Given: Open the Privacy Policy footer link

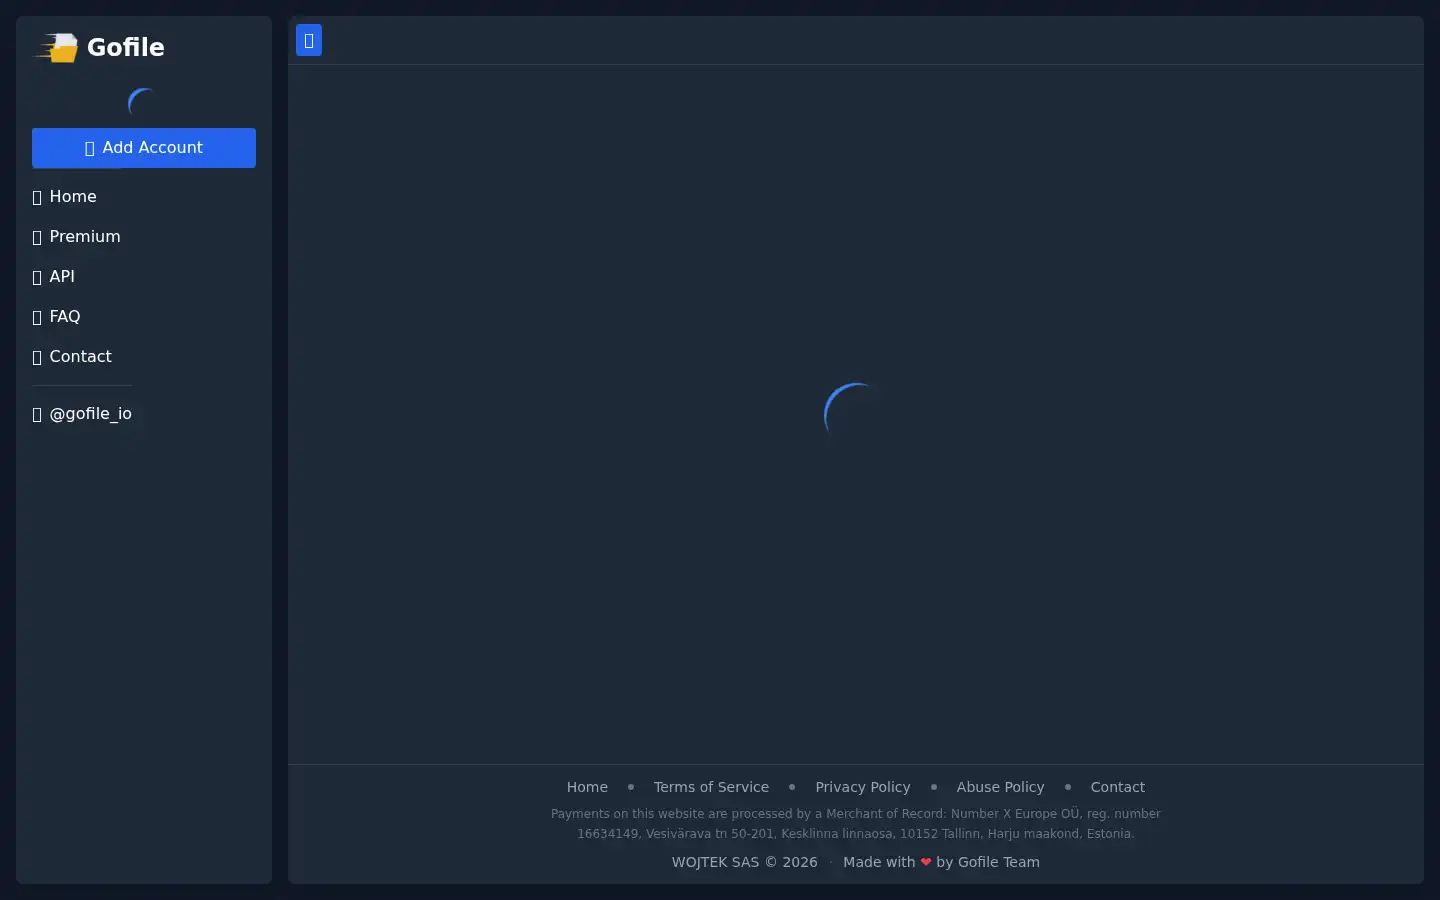Looking at the screenshot, I should [x=863, y=787].
